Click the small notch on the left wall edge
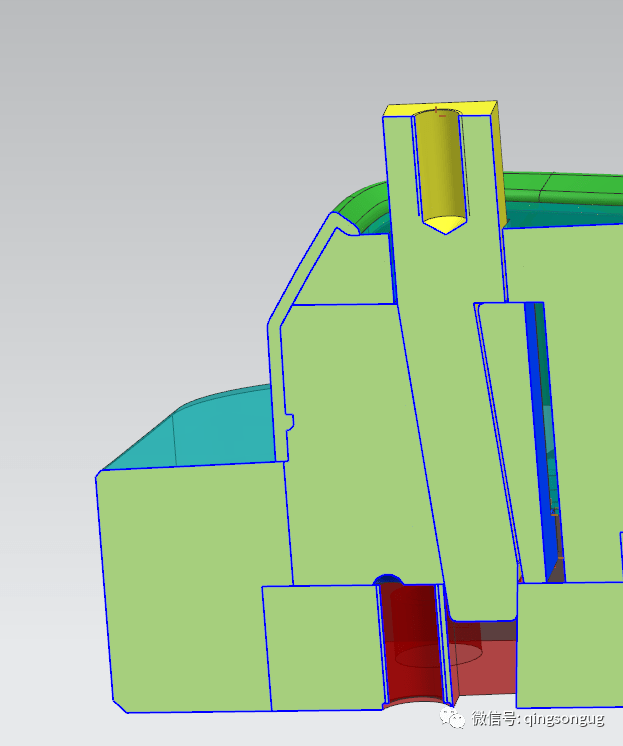The image size is (623, 746). tap(289, 422)
